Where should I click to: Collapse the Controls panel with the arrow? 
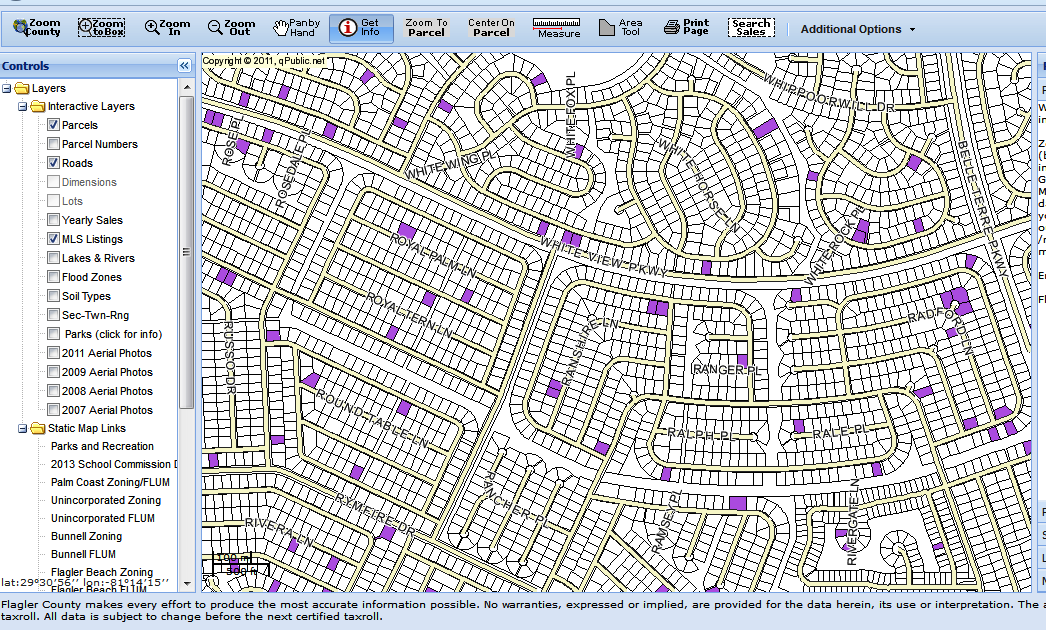tap(183, 65)
